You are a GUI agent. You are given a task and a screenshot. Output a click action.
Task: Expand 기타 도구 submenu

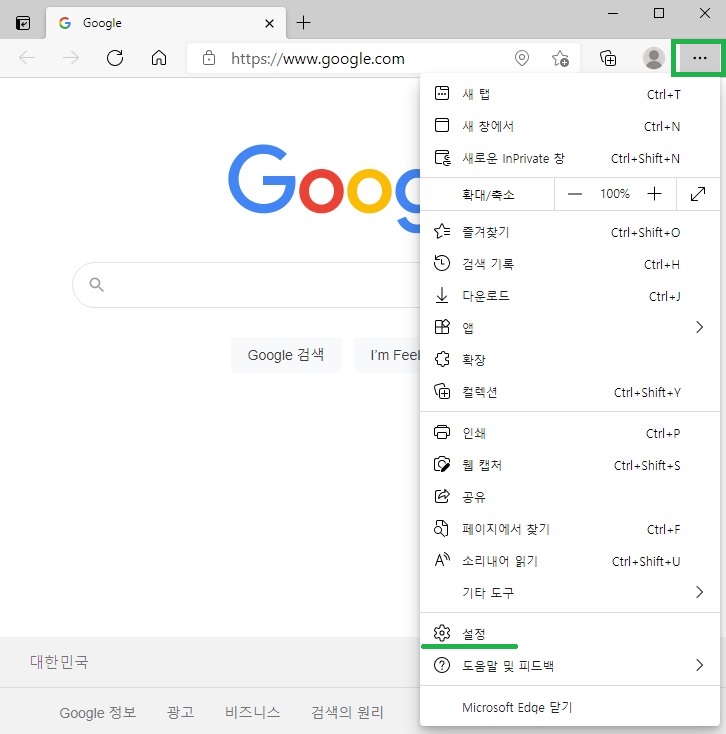(570, 593)
